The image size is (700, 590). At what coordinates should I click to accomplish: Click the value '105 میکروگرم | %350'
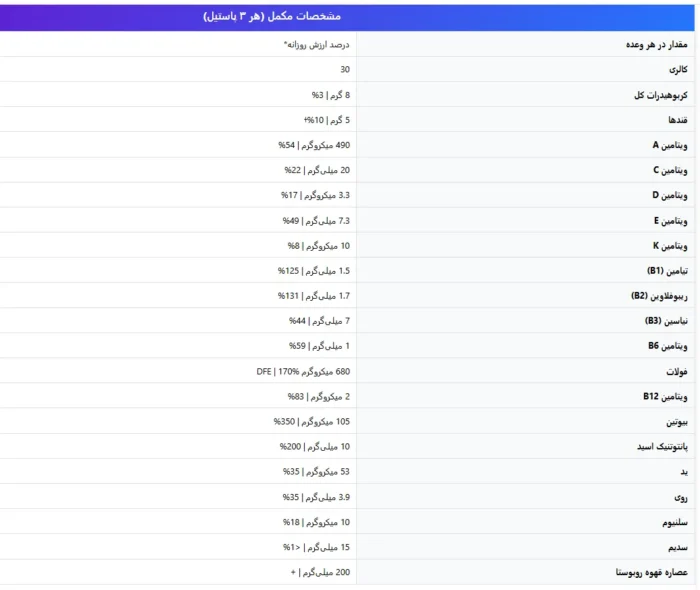tap(312, 421)
